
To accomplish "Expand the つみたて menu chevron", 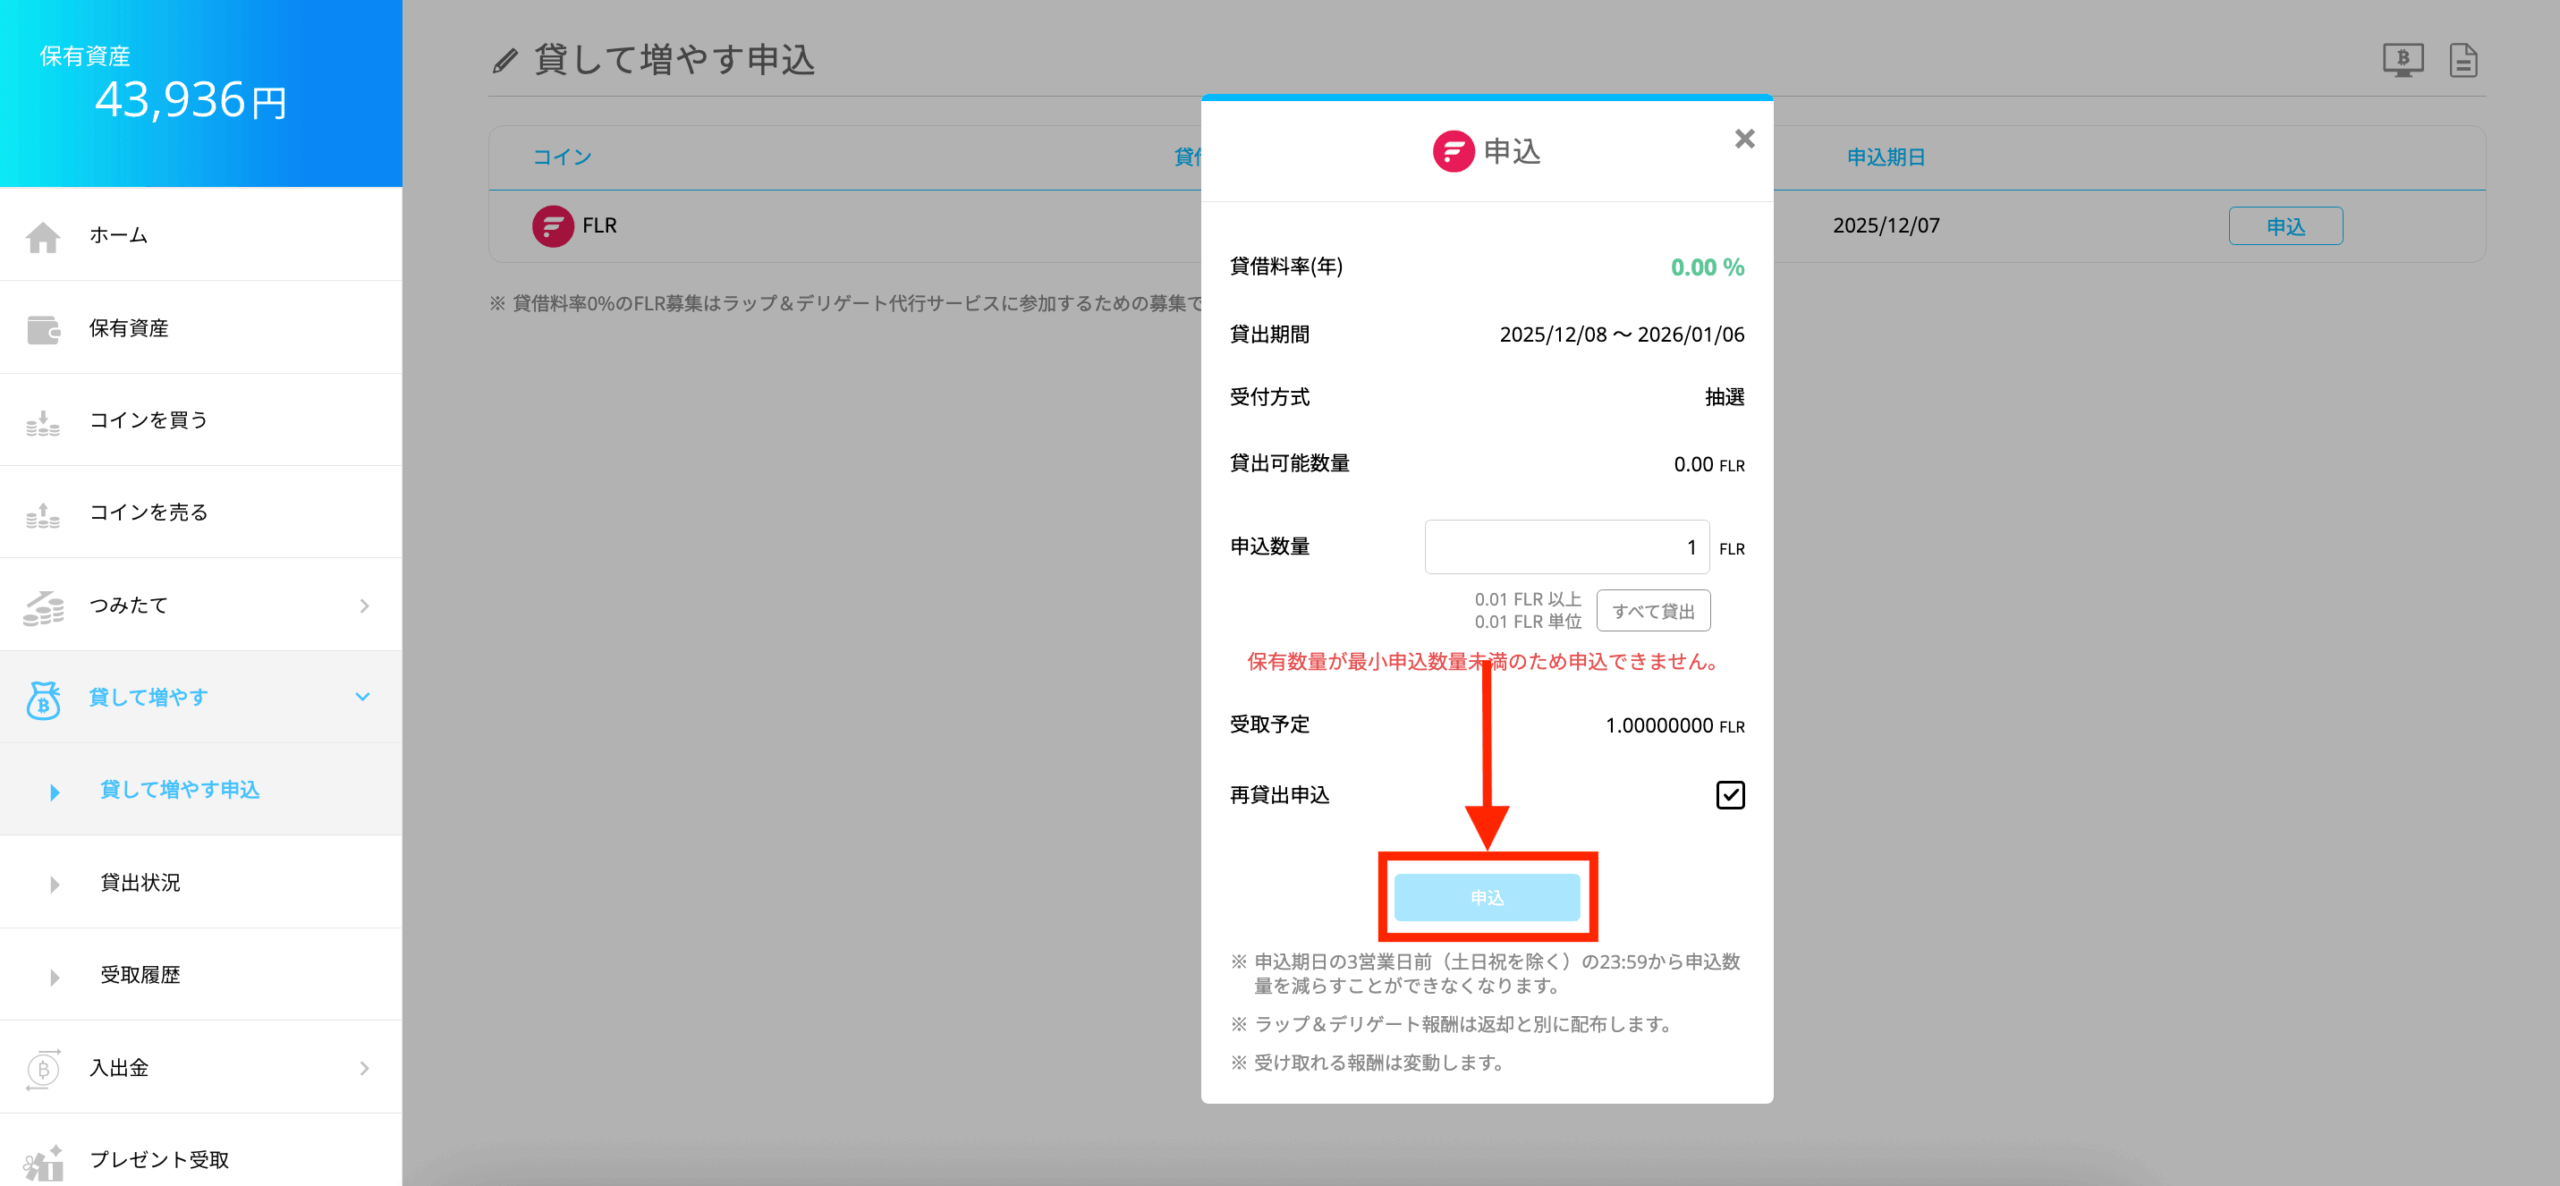I will click(364, 606).
